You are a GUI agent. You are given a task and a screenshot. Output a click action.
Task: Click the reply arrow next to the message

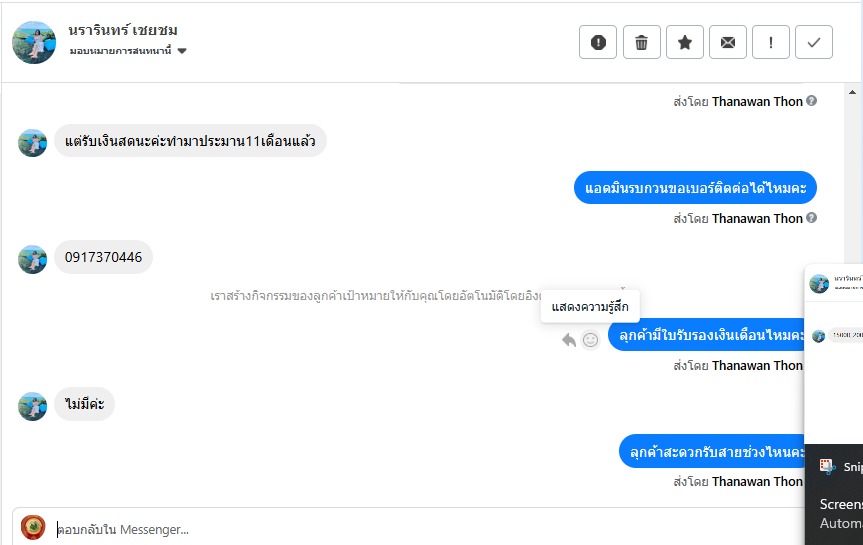pos(569,340)
